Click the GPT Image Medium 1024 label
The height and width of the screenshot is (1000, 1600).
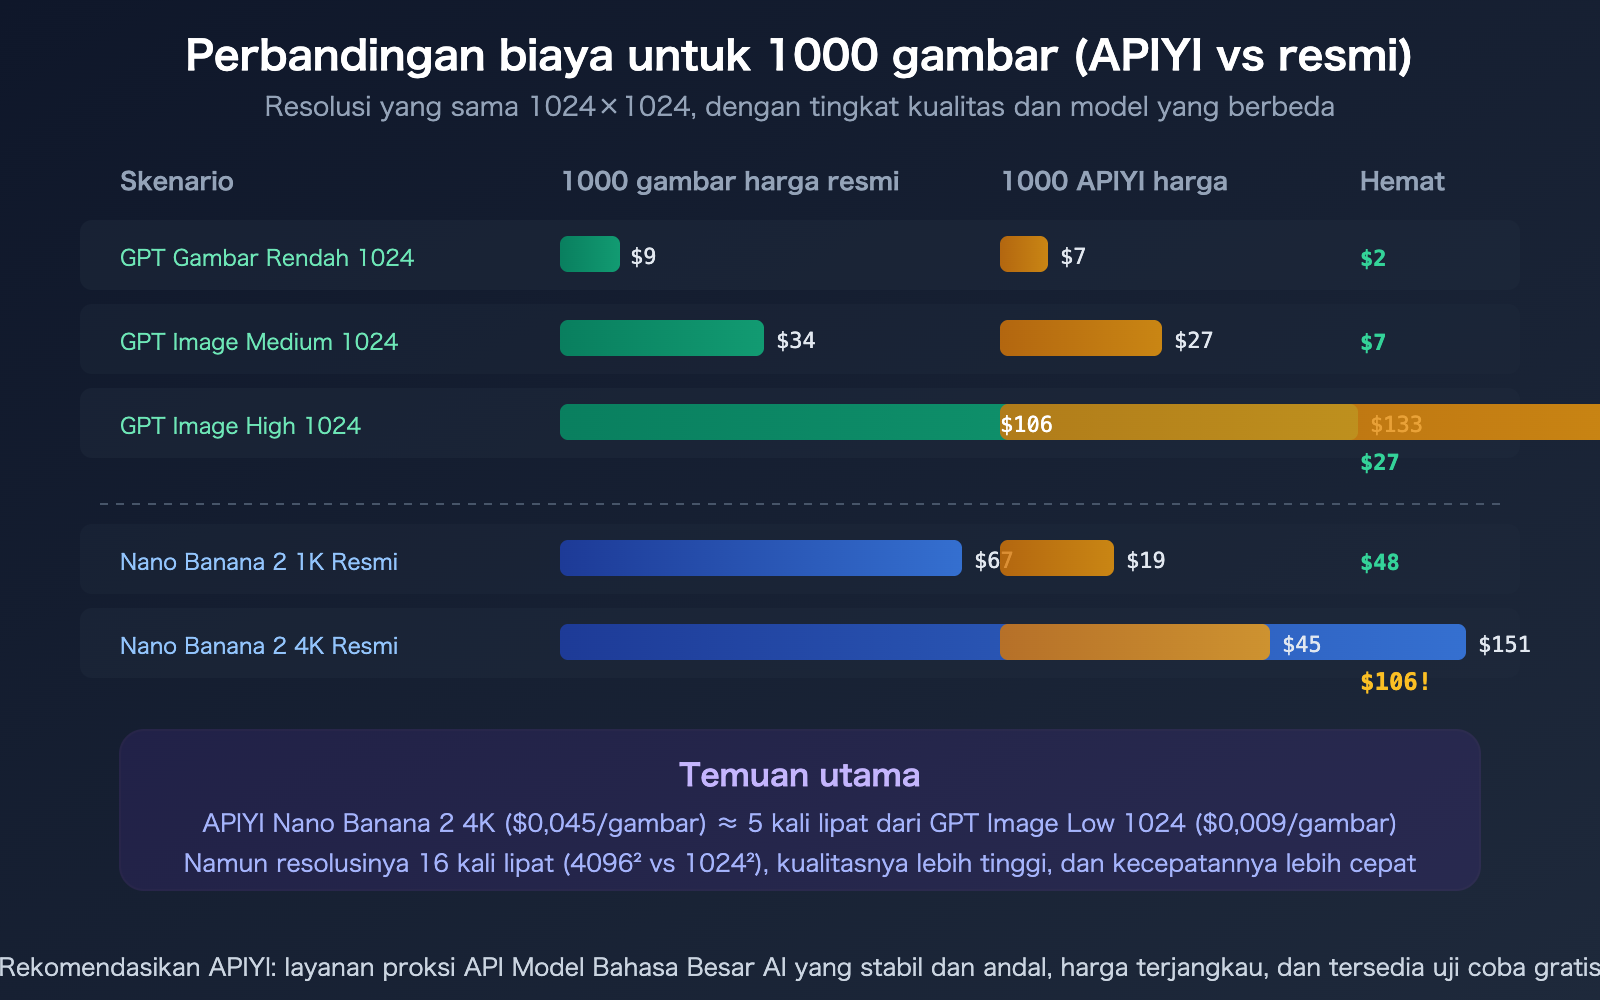click(x=258, y=341)
